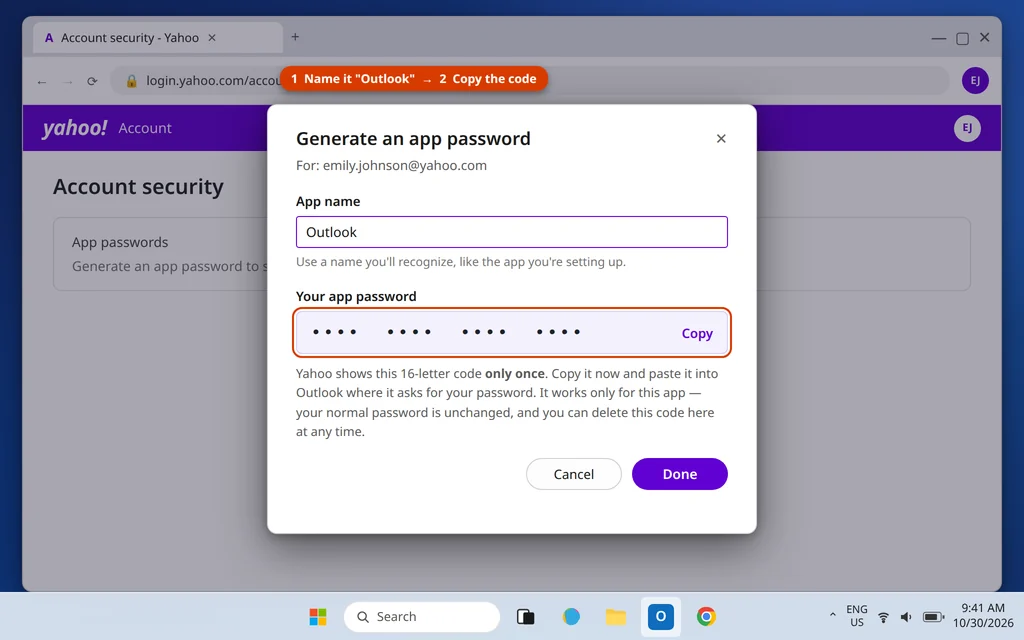1024x640 pixels.
Task: Open Chrome from the taskbar
Action: (706, 616)
